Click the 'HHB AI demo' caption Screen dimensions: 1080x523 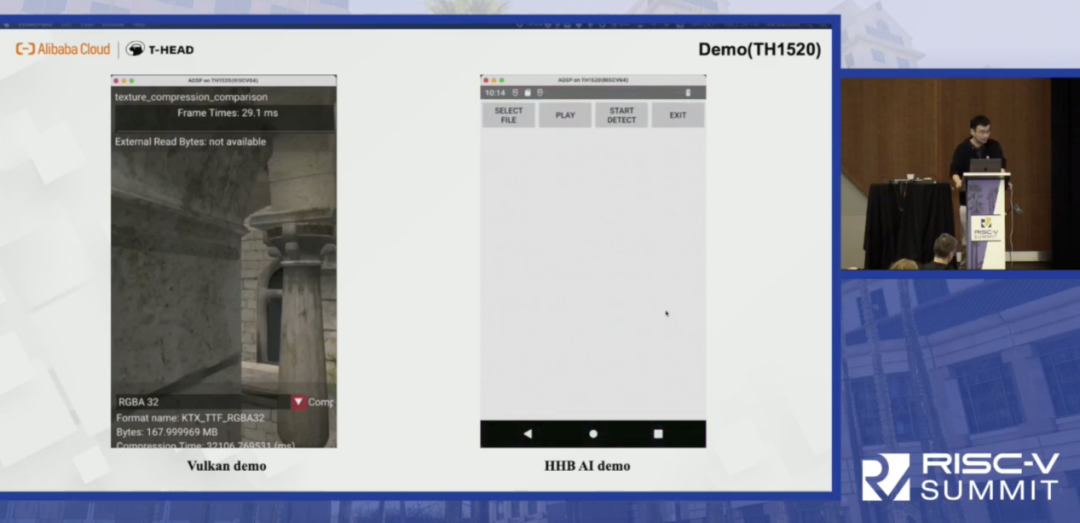[587, 466]
